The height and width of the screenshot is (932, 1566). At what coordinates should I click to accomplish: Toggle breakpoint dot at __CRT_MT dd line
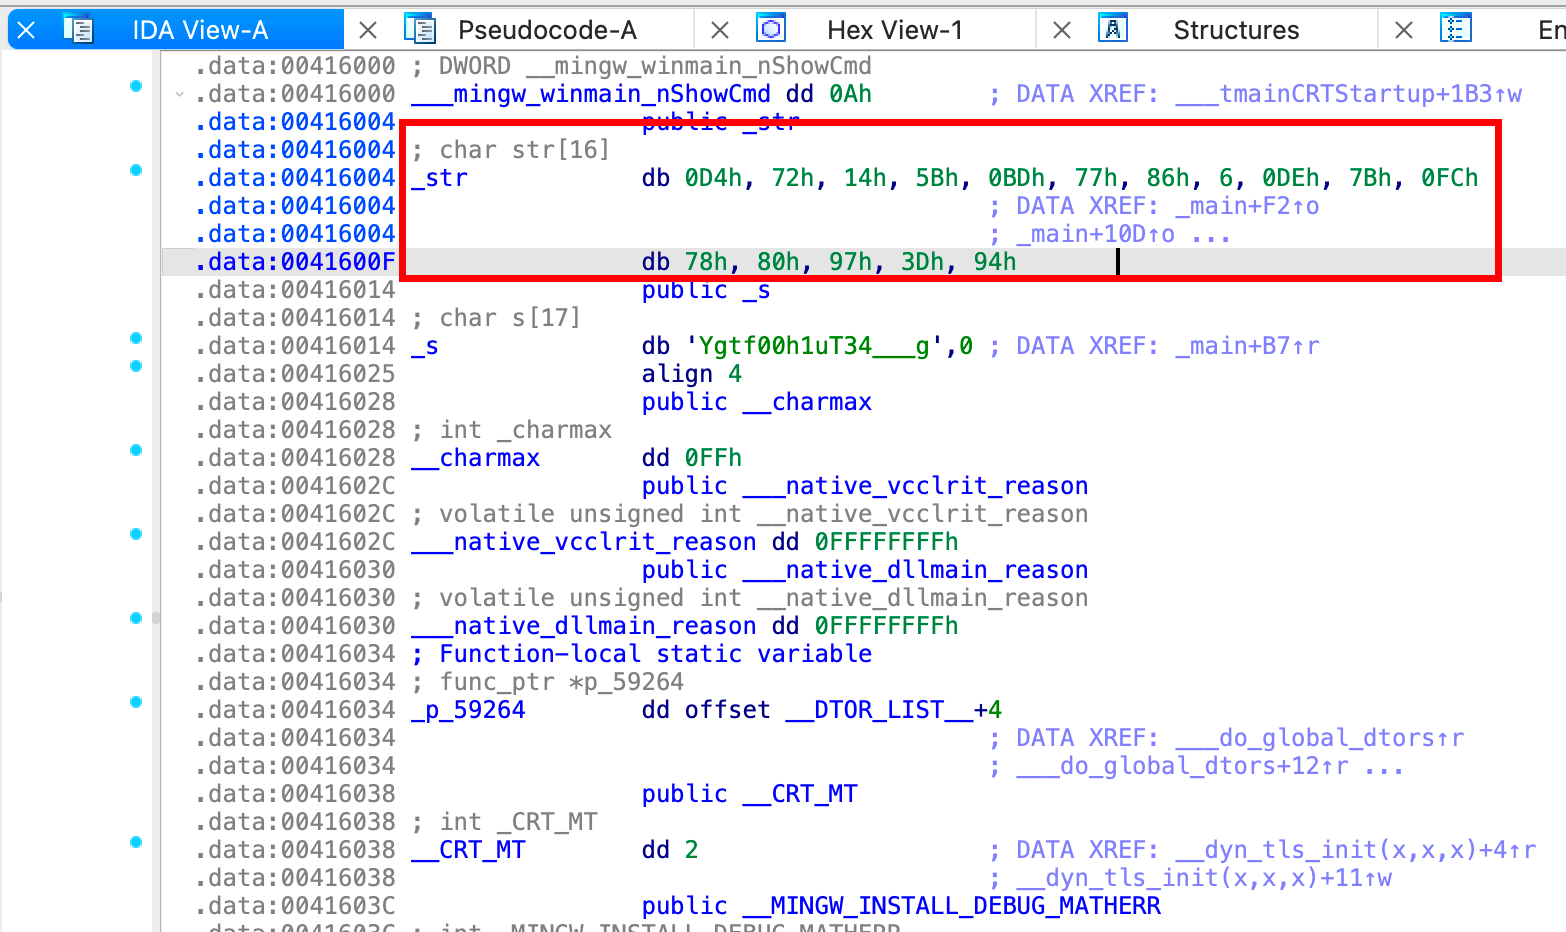(136, 842)
